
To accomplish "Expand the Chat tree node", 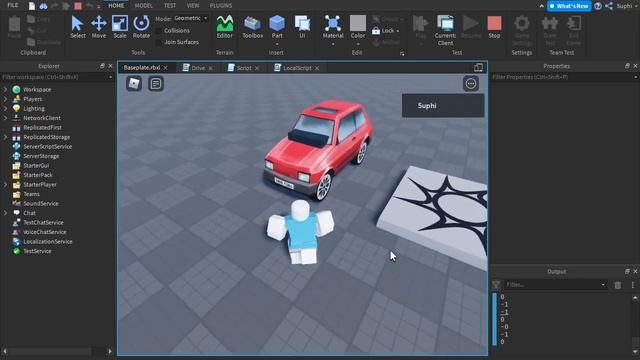I will (6, 213).
